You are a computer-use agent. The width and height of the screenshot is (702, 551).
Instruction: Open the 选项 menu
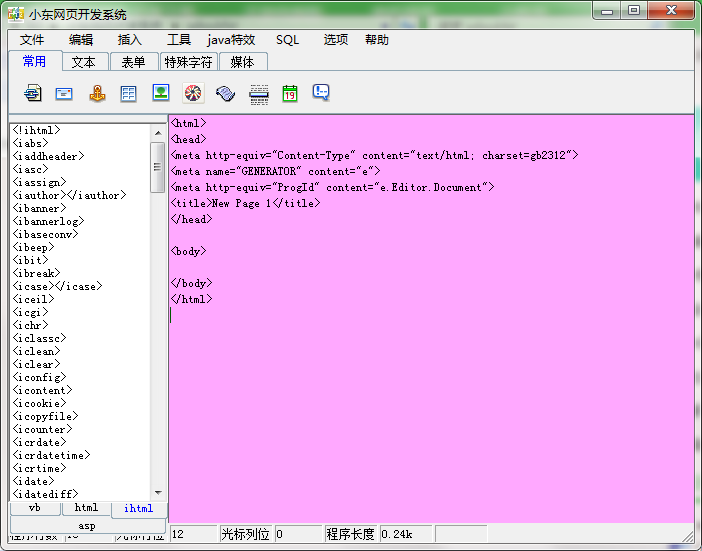point(336,40)
